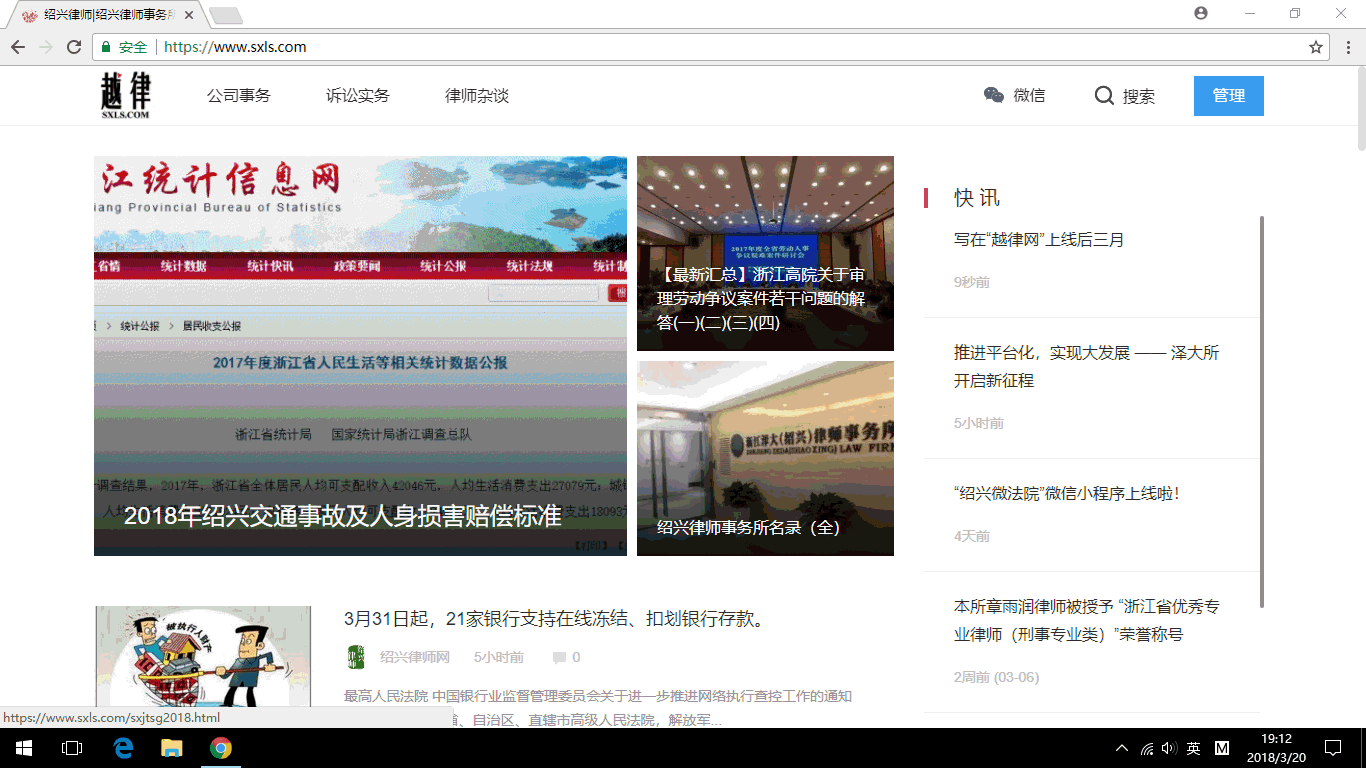Toggle the bookmark star in address bar
Screen dimensions: 1366x768
pyautogui.click(x=1317, y=46)
